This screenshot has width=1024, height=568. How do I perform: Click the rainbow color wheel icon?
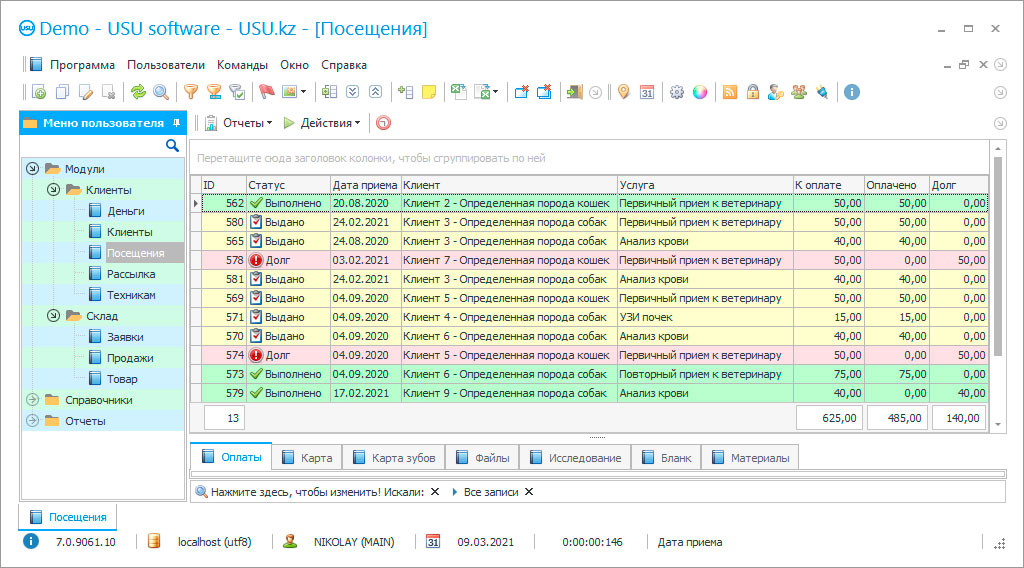click(x=700, y=92)
